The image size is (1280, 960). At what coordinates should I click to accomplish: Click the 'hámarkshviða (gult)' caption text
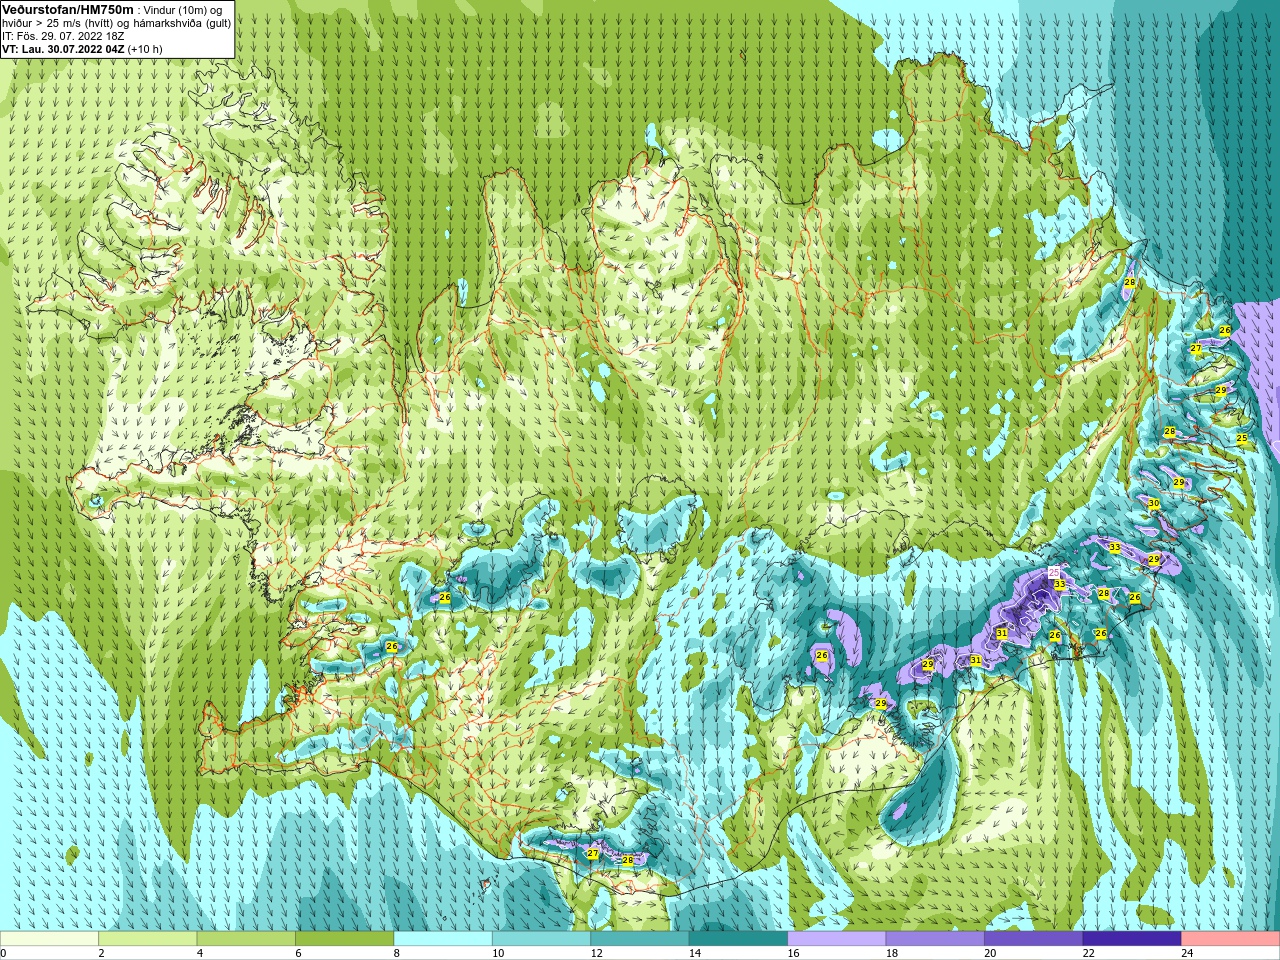pos(182,22)
